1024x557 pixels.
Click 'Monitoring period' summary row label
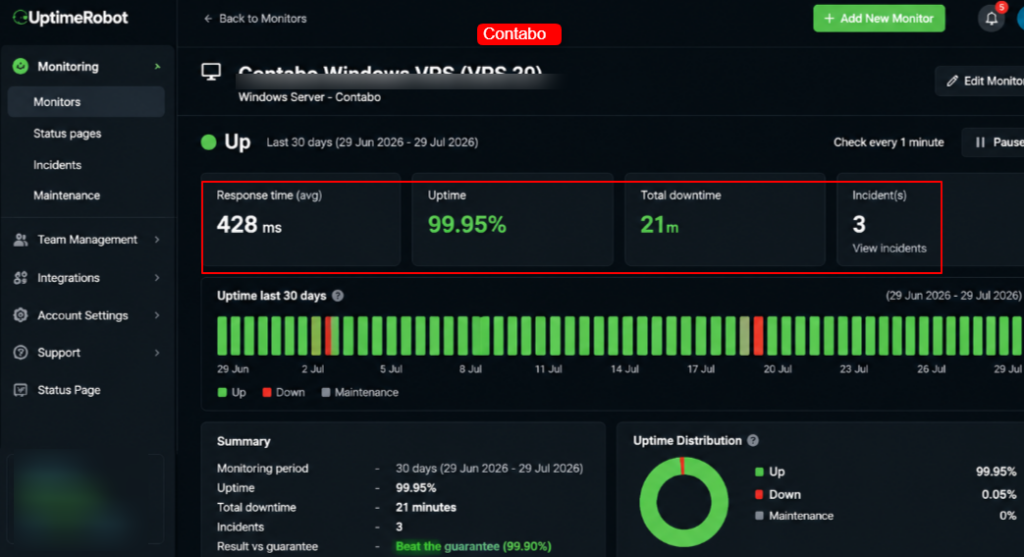click(263, 468)
